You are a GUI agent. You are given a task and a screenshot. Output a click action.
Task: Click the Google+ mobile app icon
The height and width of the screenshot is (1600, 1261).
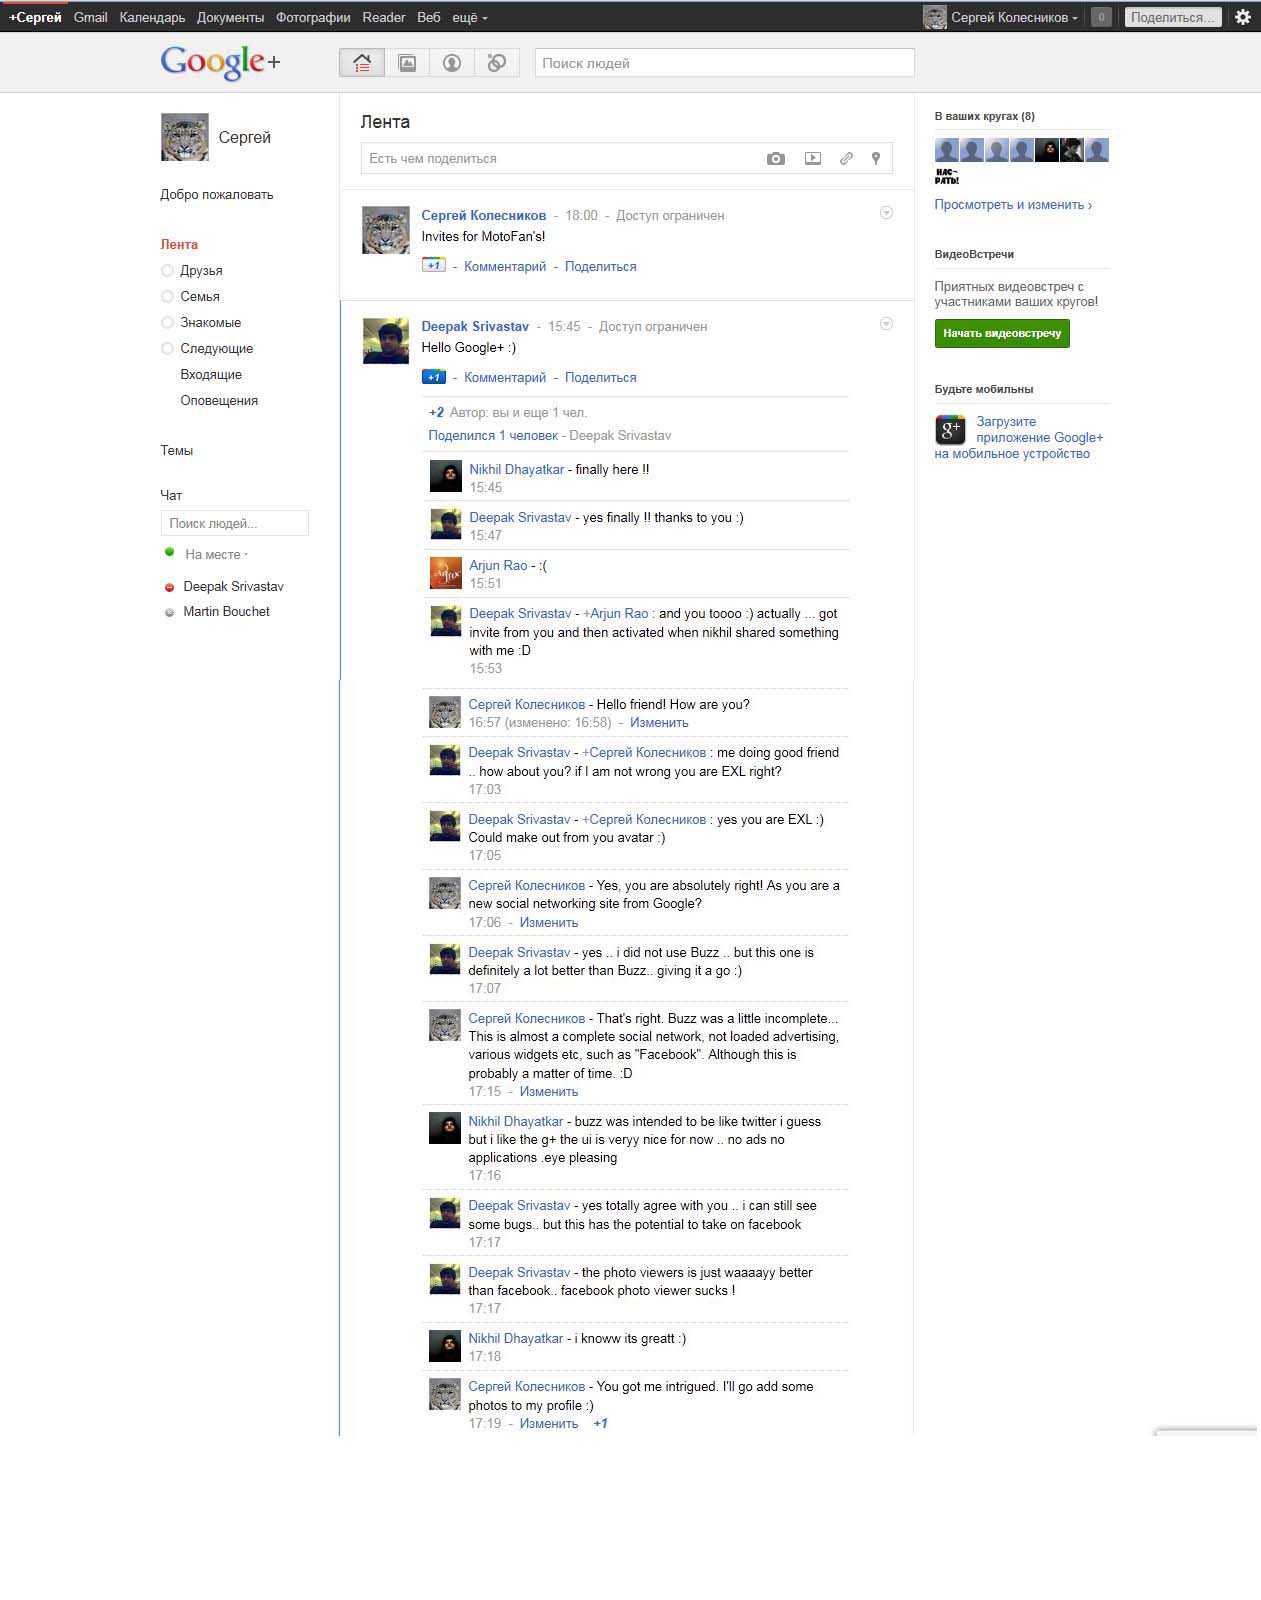[950, 430]
